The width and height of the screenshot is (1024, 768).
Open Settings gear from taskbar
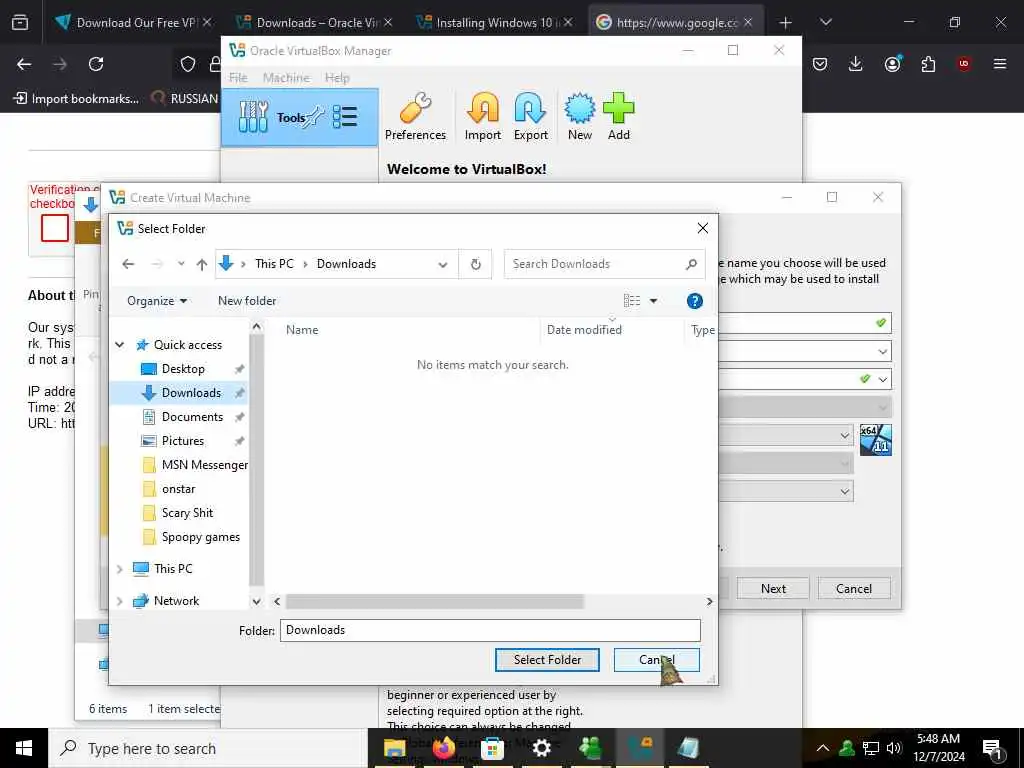click(x=541, y=748)
